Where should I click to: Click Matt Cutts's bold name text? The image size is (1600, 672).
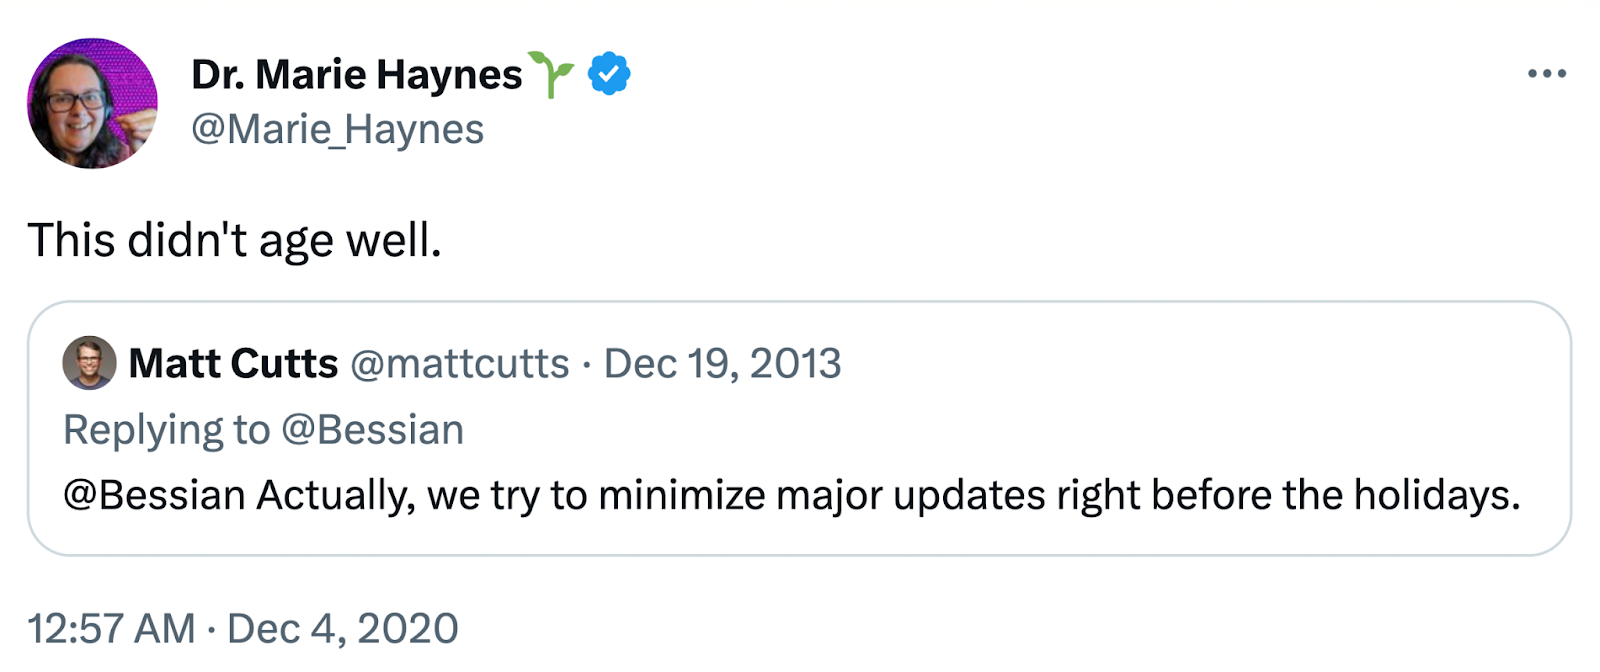pyautogui.click(x=232, y=364)
